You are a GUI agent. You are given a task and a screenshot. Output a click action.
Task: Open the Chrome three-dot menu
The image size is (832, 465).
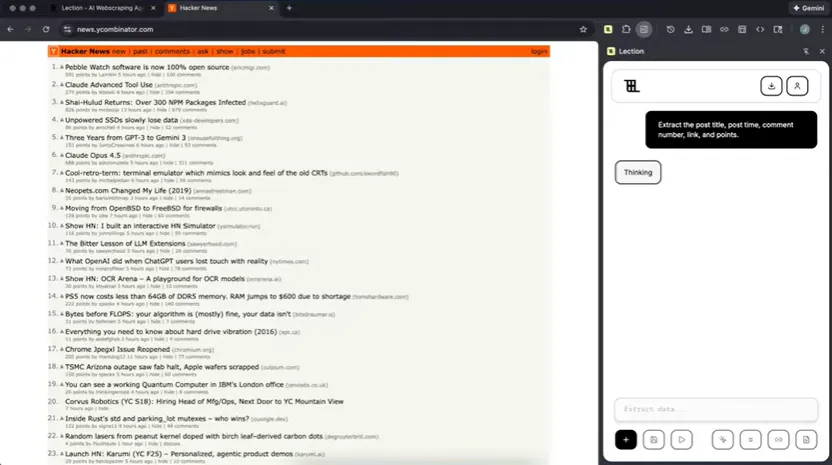822,29
